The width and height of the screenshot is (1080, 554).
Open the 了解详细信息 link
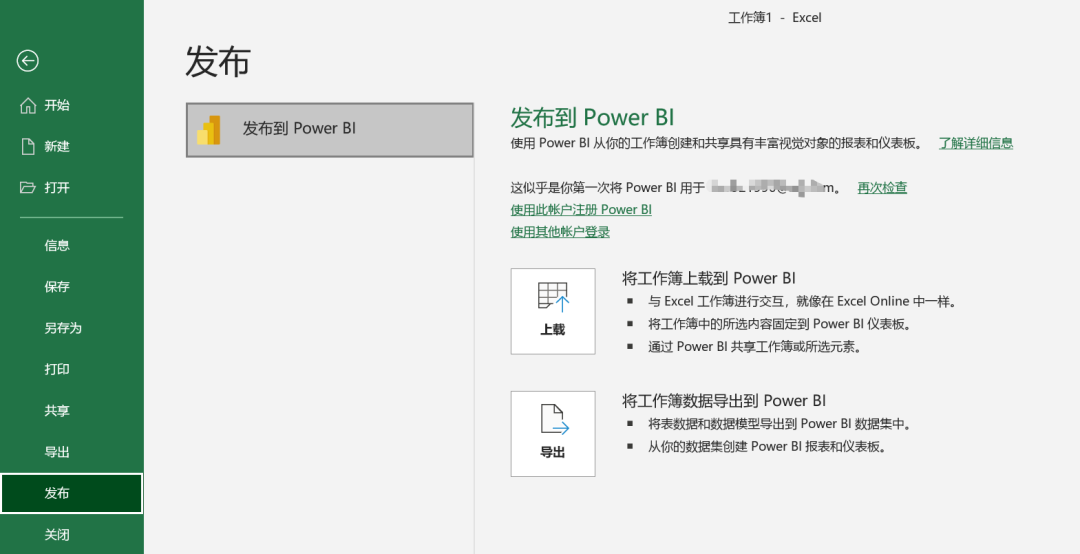coord(976,143)
